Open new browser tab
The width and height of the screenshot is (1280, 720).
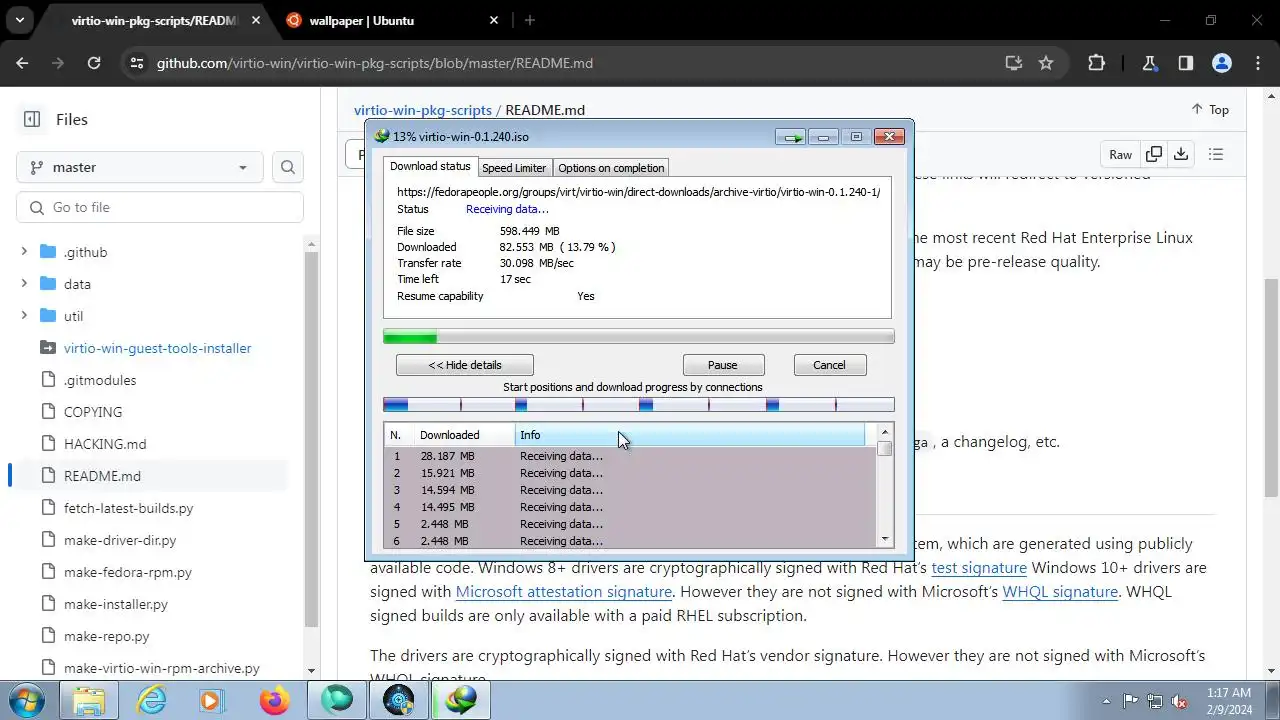point(530,20)
